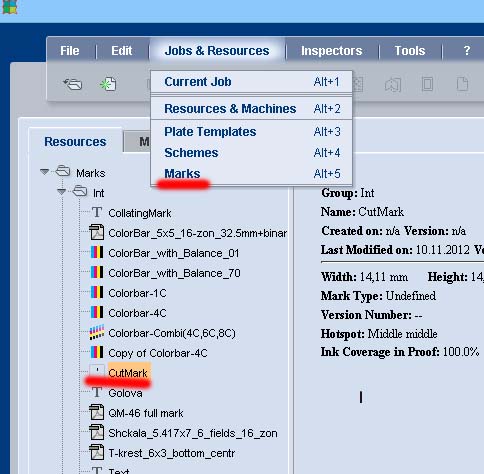Open the Inspectors menu

click(x=331, y=51)
